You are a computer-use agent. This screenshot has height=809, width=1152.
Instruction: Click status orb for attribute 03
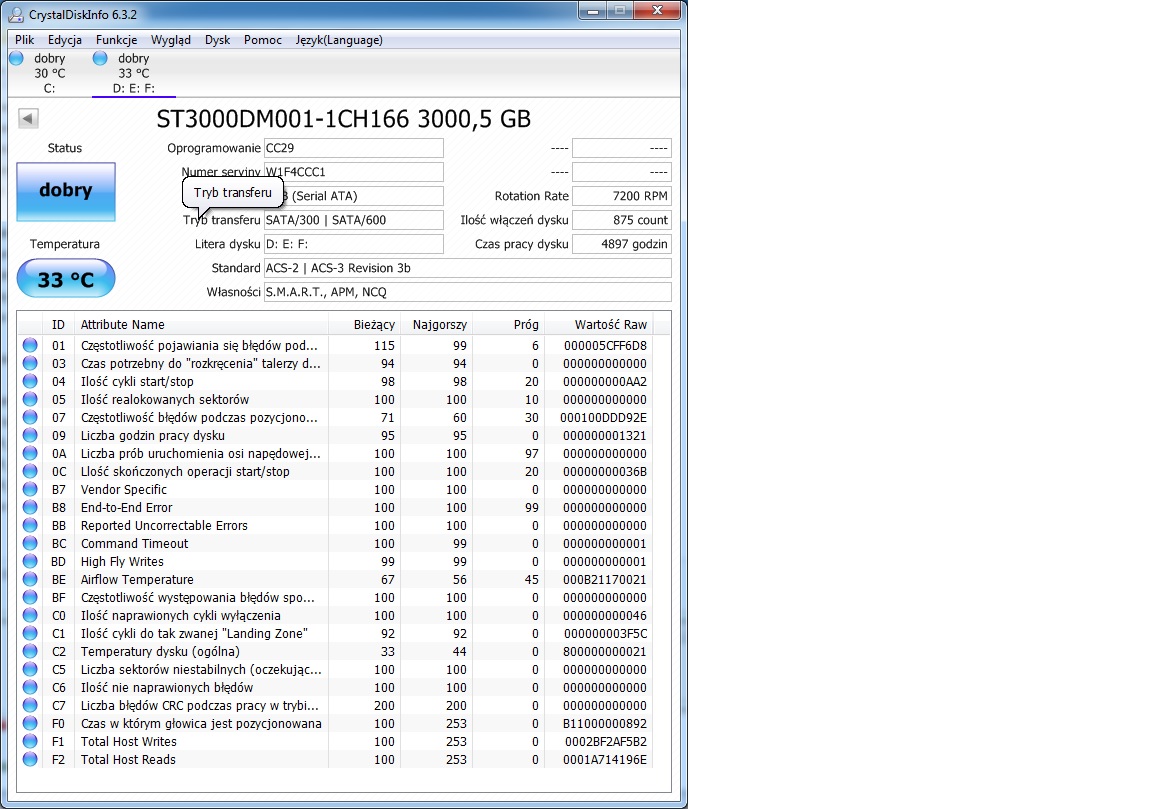[30, 363]
